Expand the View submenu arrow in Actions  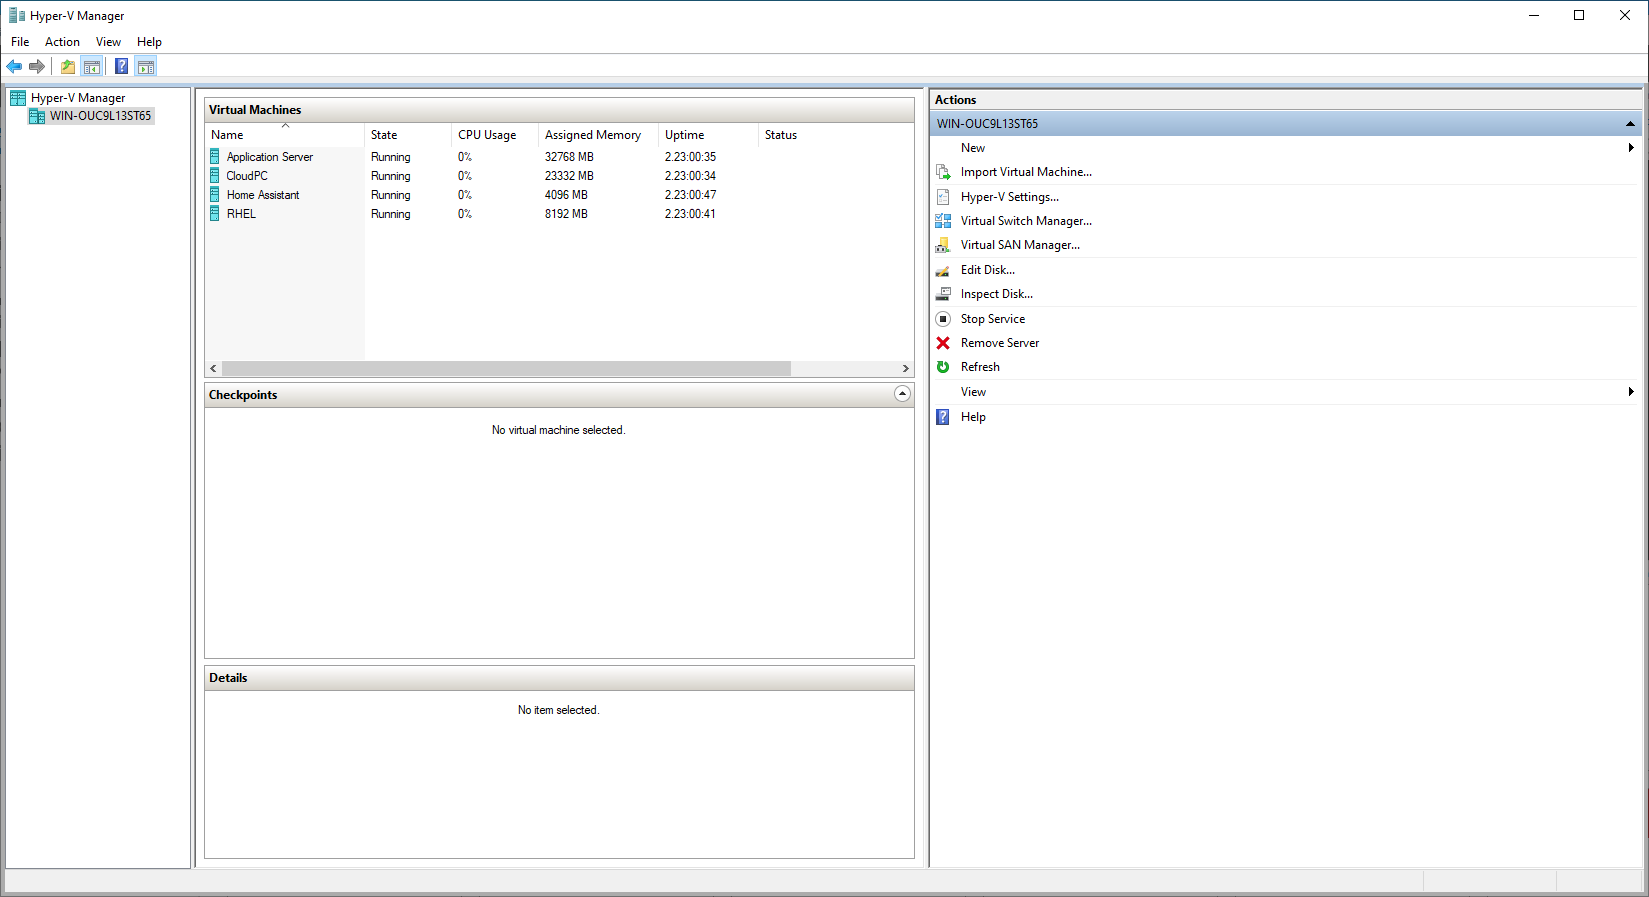(1631, 392)
